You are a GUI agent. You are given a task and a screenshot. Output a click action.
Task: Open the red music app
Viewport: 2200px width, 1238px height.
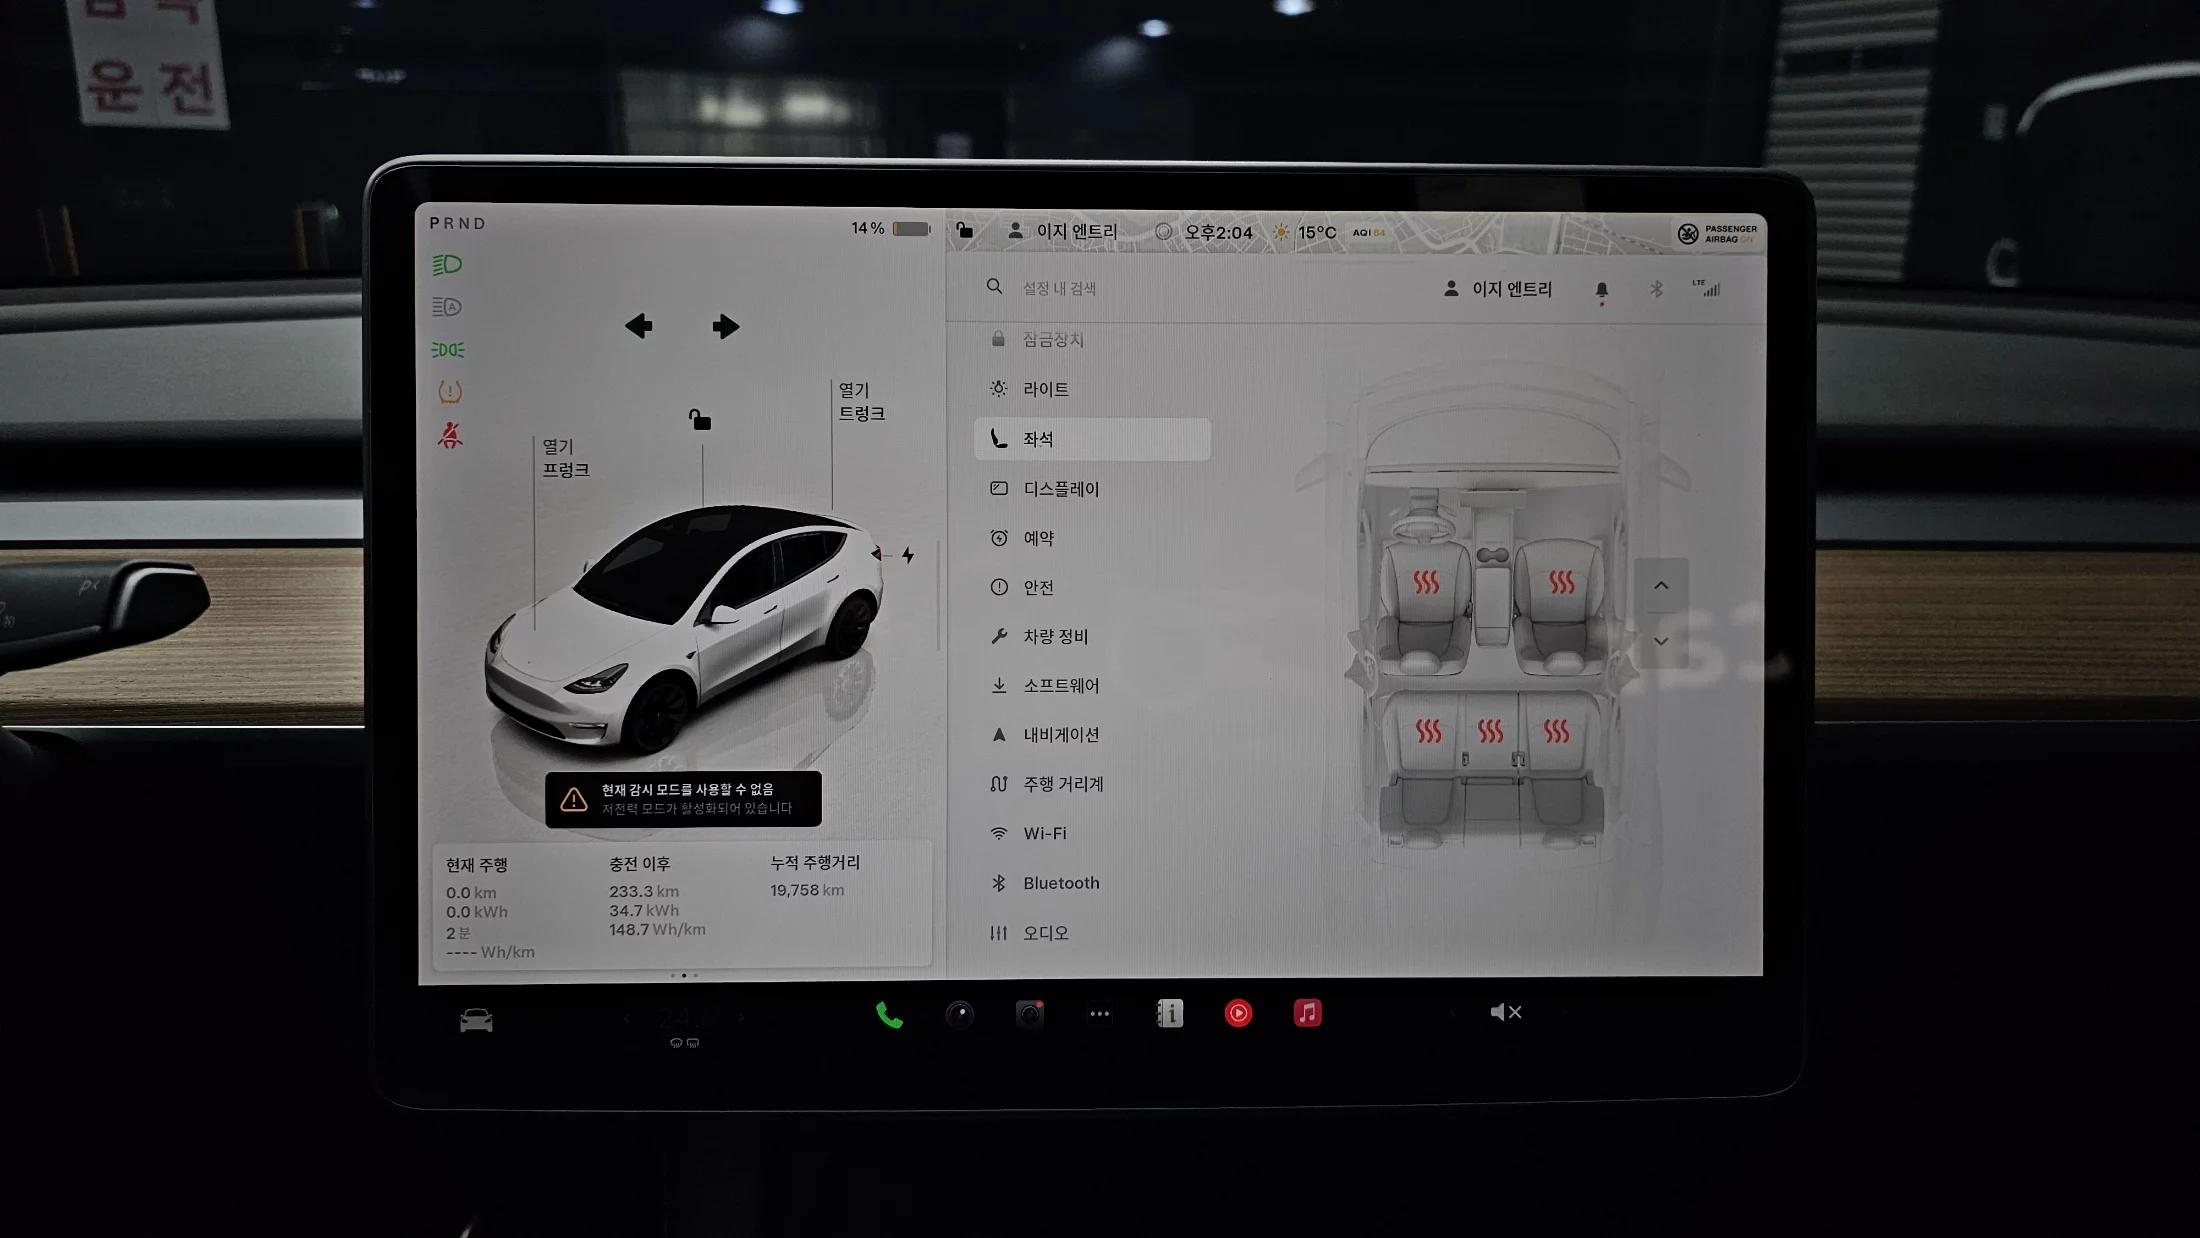coord(1307,1013)
